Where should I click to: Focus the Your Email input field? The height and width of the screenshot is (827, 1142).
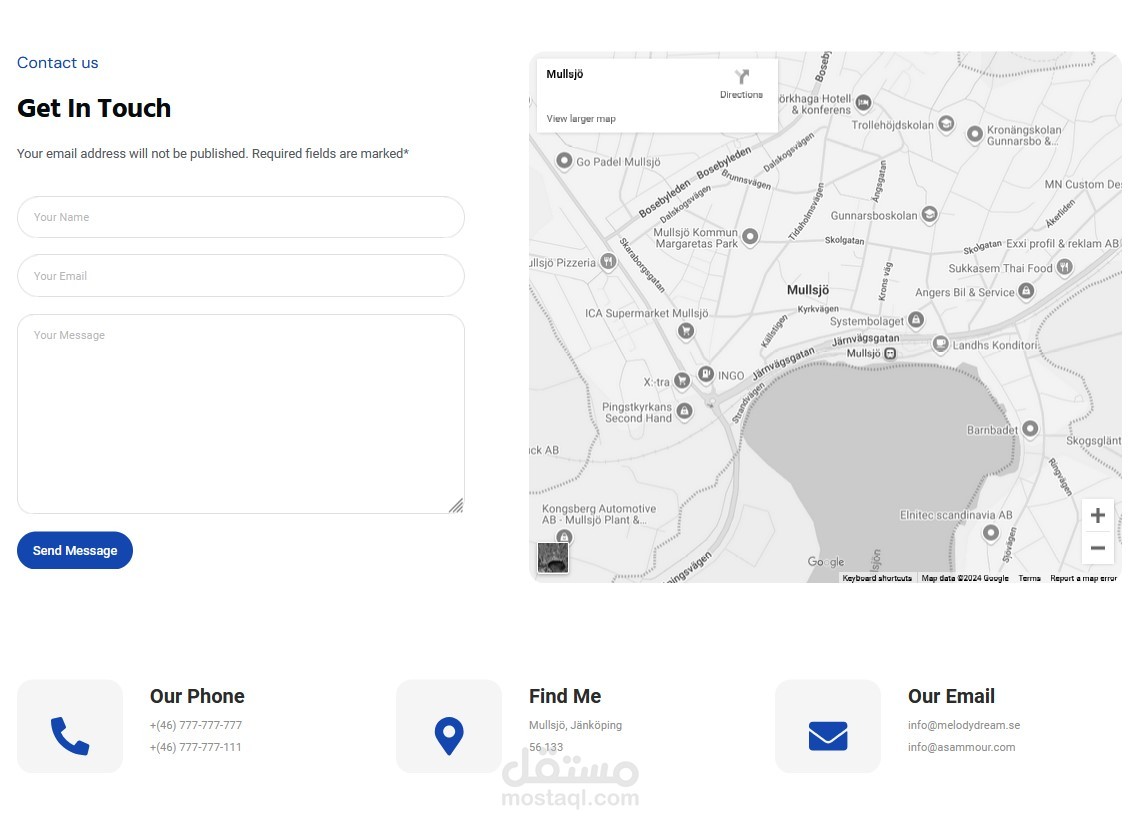(241, 276)
